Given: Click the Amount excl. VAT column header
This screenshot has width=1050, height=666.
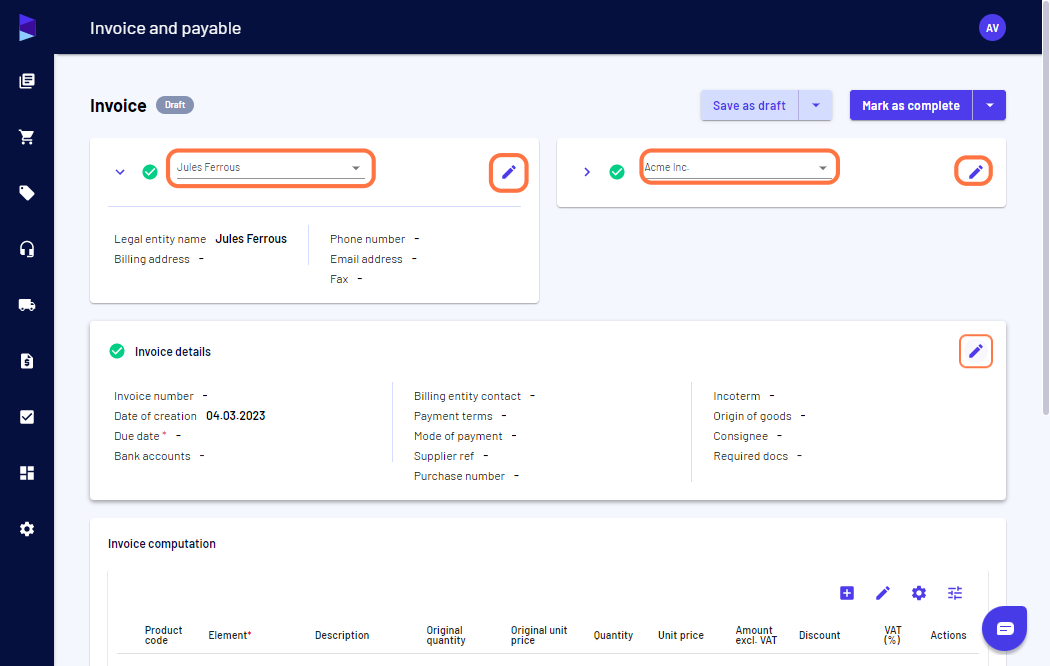Looking at the screenshot, I should pos(756,635).
